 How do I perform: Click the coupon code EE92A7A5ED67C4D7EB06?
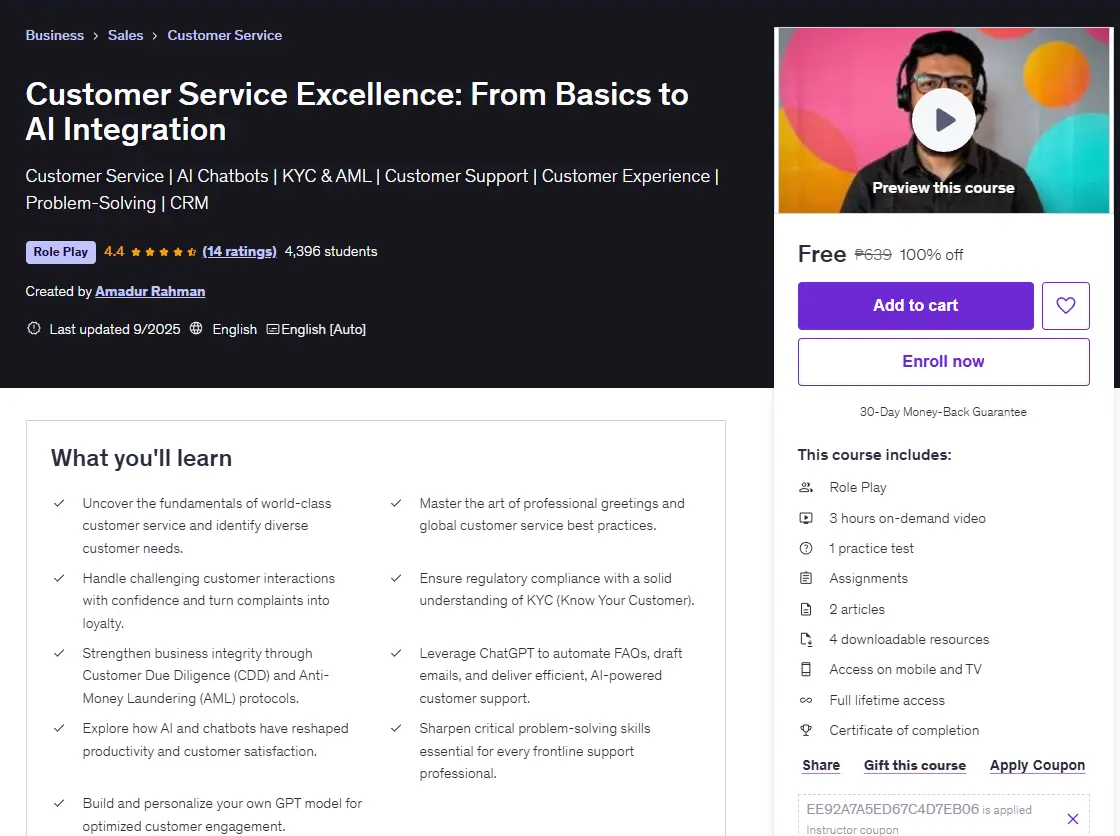click(893, 809)
